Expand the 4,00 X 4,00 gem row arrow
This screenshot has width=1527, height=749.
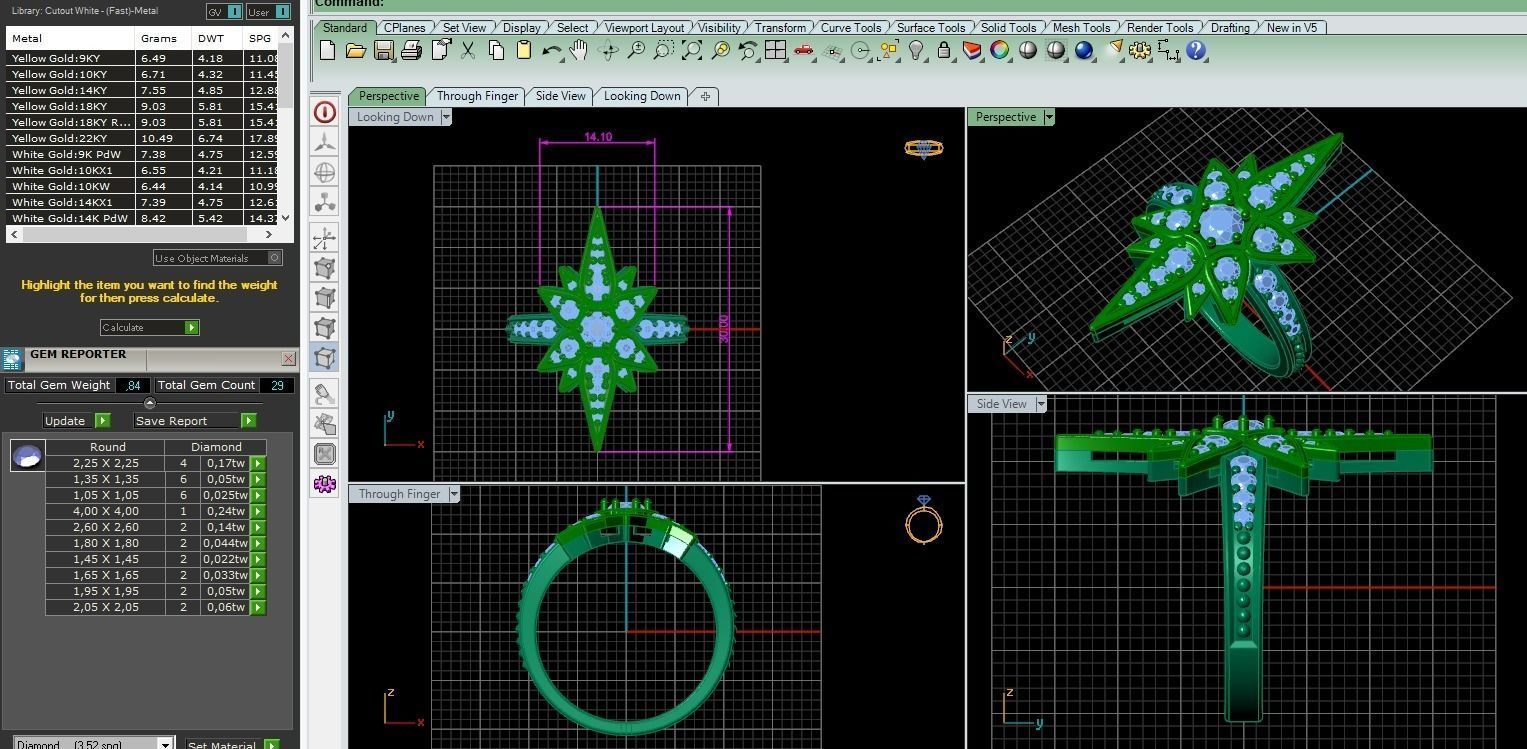258,511
